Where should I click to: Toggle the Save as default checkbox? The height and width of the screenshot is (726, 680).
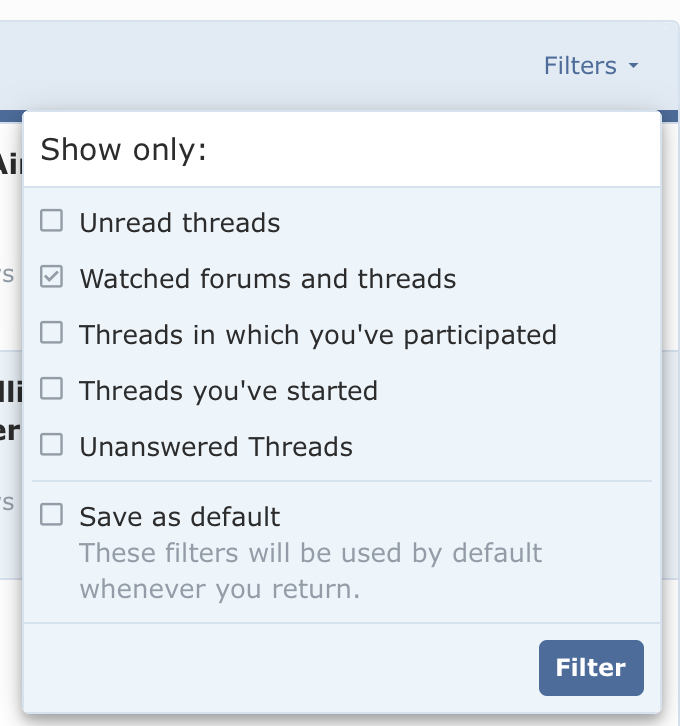click(51, 516)
